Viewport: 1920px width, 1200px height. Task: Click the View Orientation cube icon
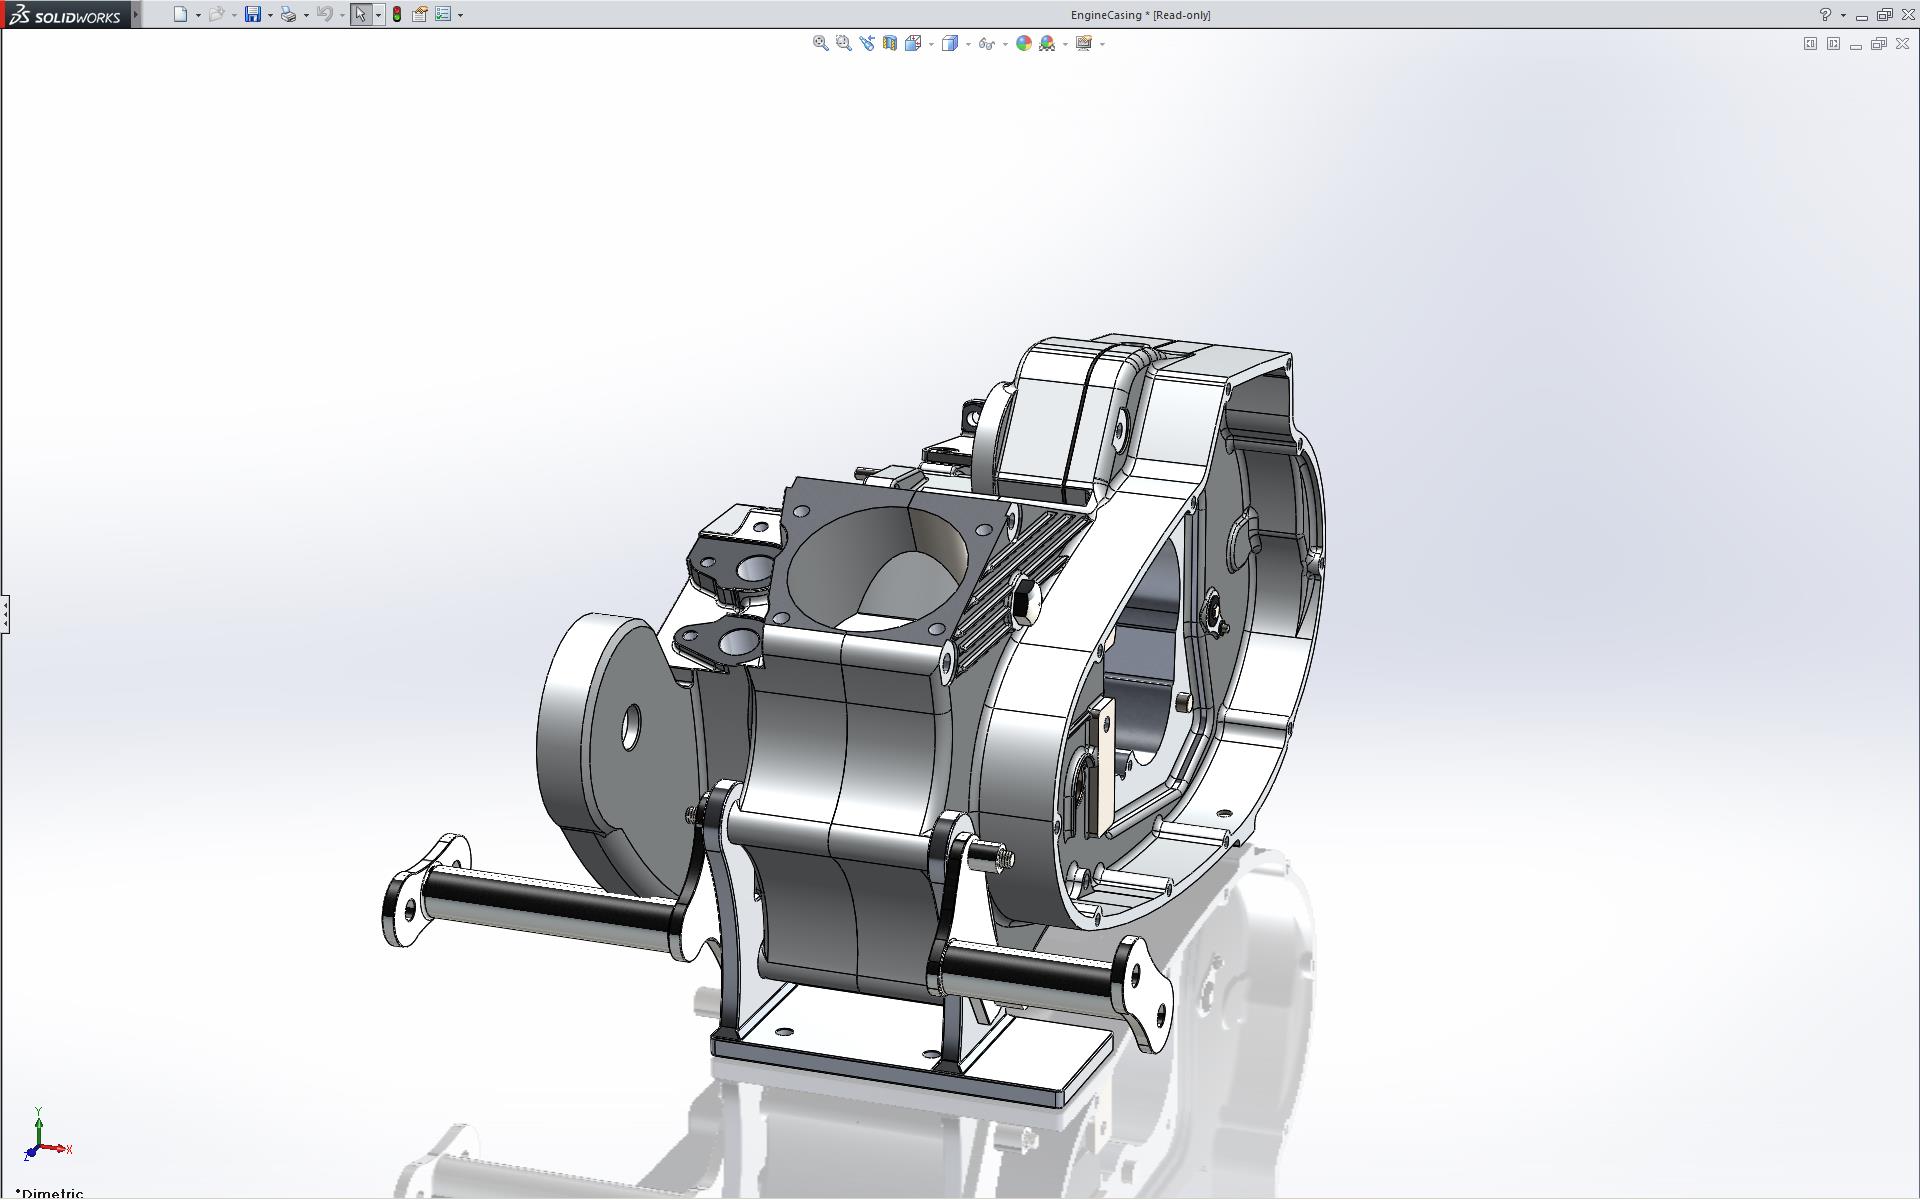click(x=912, y=43)
